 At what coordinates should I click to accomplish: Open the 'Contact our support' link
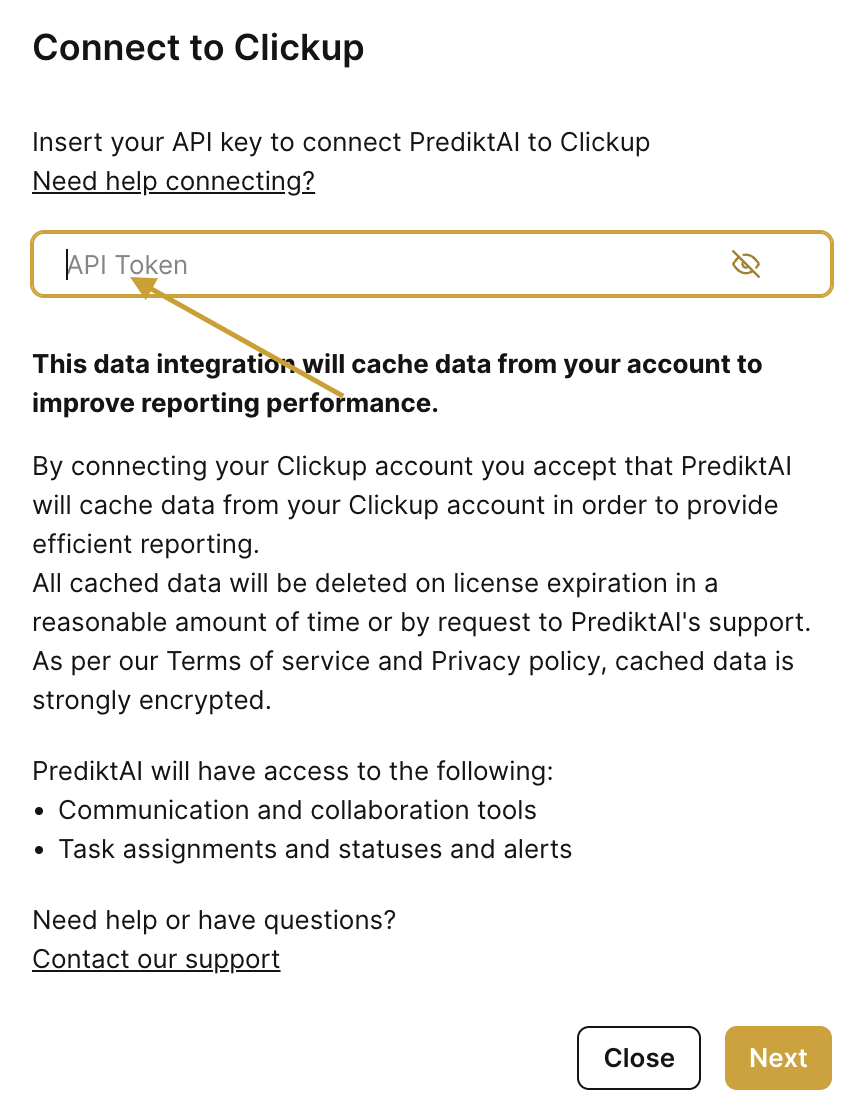click(x=156, y=959)
